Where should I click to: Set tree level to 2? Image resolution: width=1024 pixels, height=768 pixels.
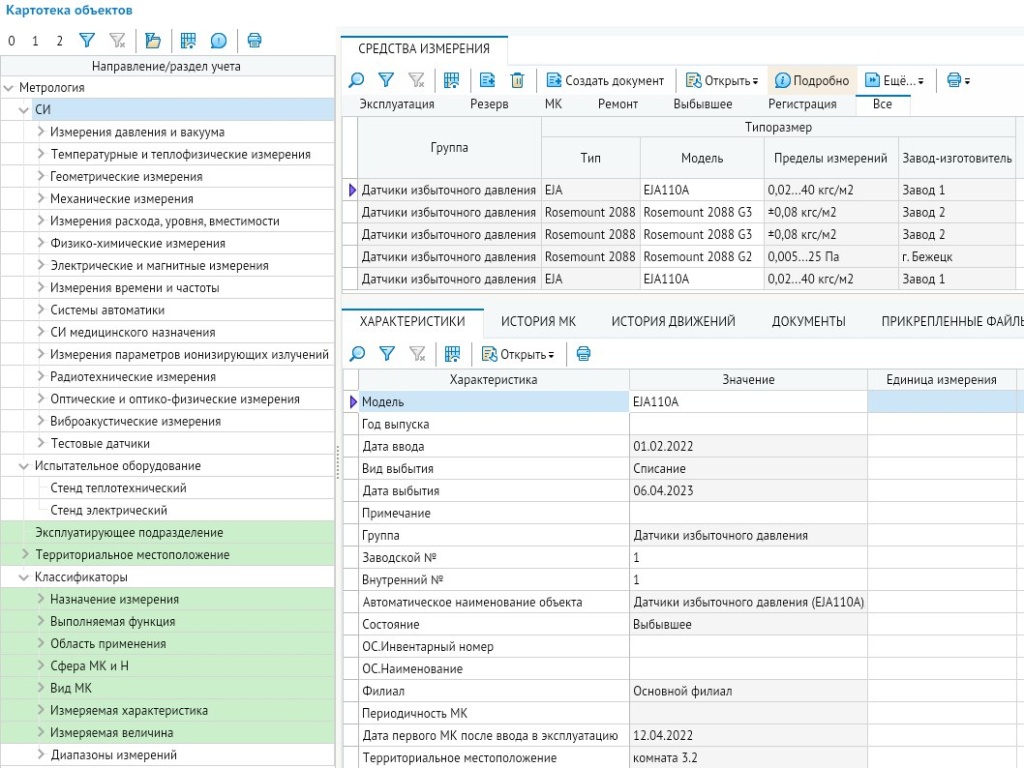pyautogui.click(x=59, y=41)
